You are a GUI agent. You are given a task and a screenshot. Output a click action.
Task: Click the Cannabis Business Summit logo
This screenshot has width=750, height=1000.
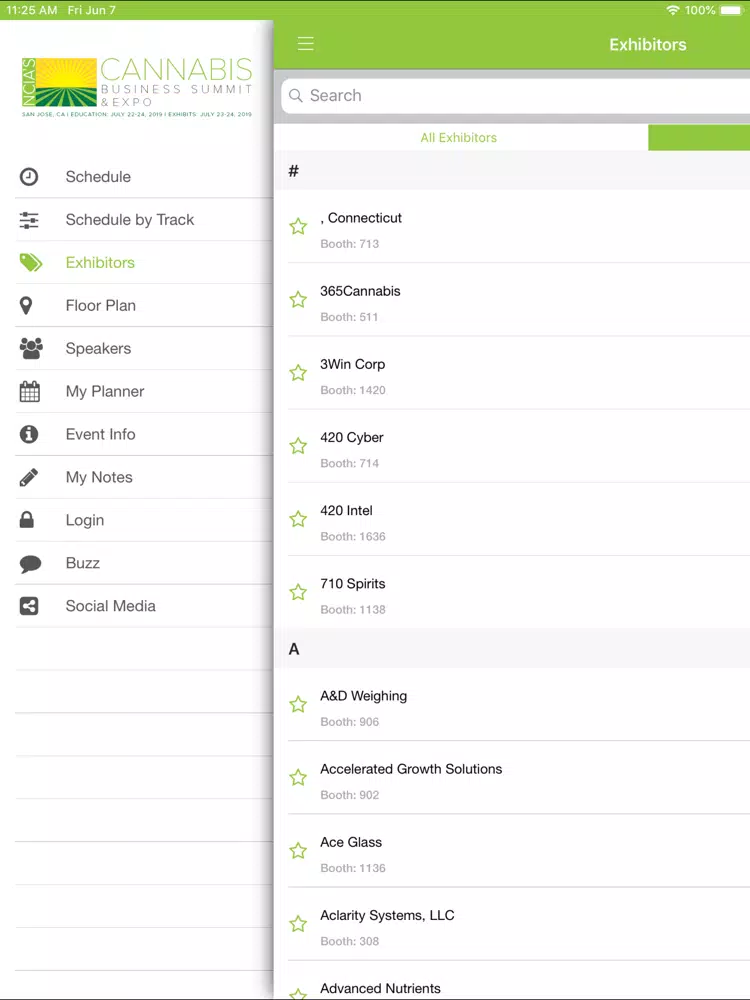(137, 87)
